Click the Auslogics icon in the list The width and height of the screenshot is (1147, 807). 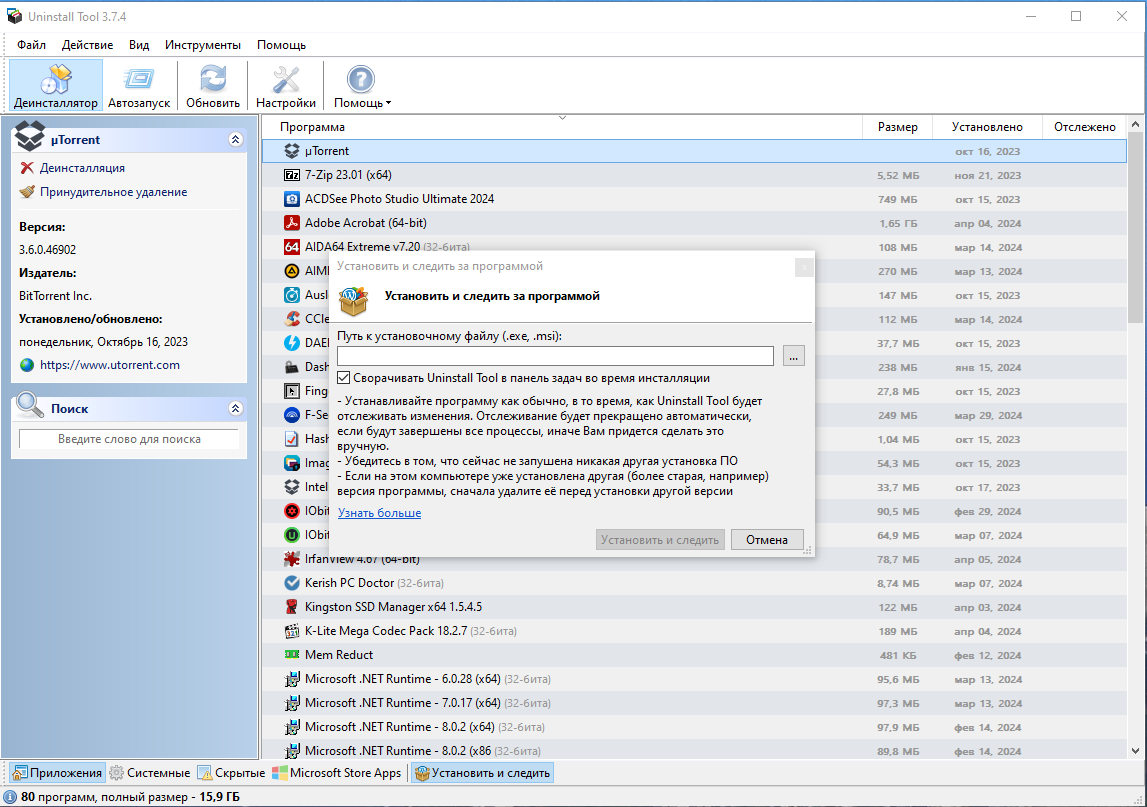[292, 295]
